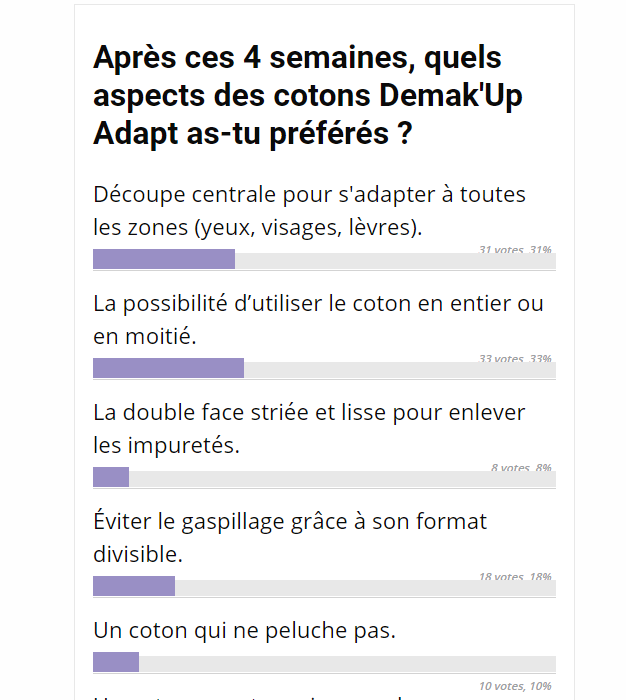Click purple filled part of the 10% result bar

[116, 662]
